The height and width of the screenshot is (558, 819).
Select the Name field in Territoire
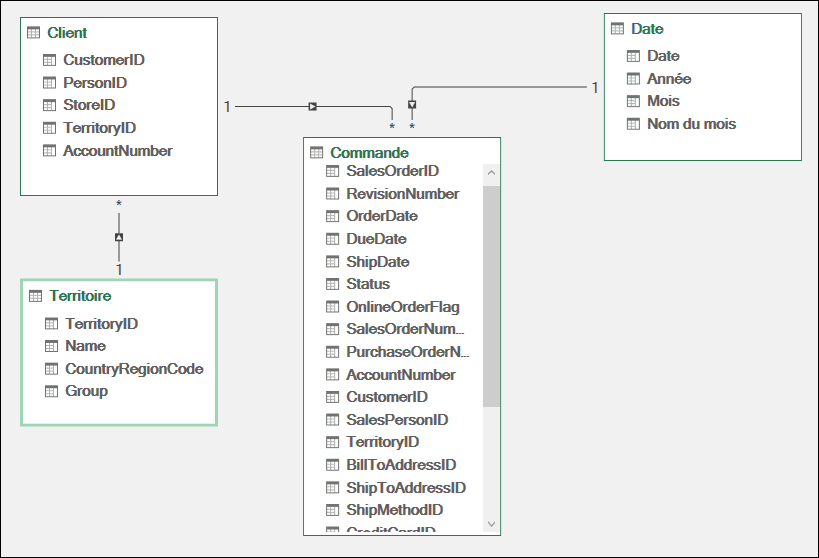click(x=85, y=346)
